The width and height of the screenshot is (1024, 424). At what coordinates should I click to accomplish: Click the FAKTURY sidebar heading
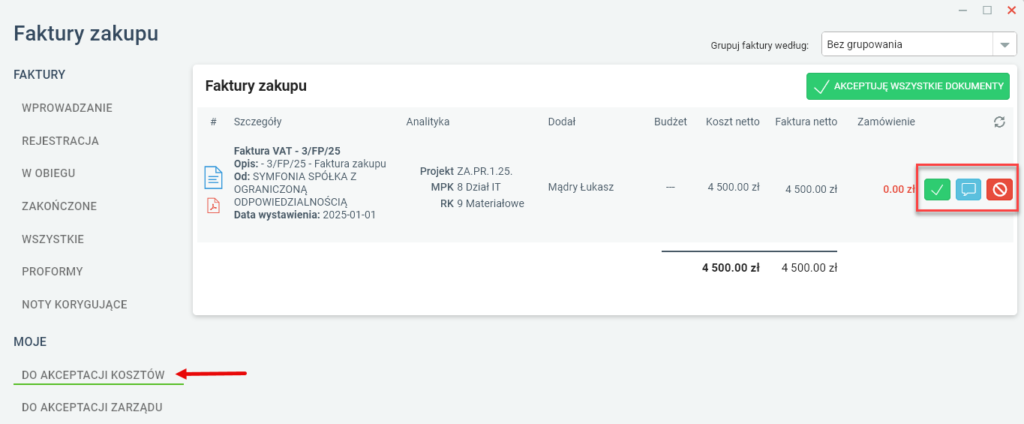point(39,74)
